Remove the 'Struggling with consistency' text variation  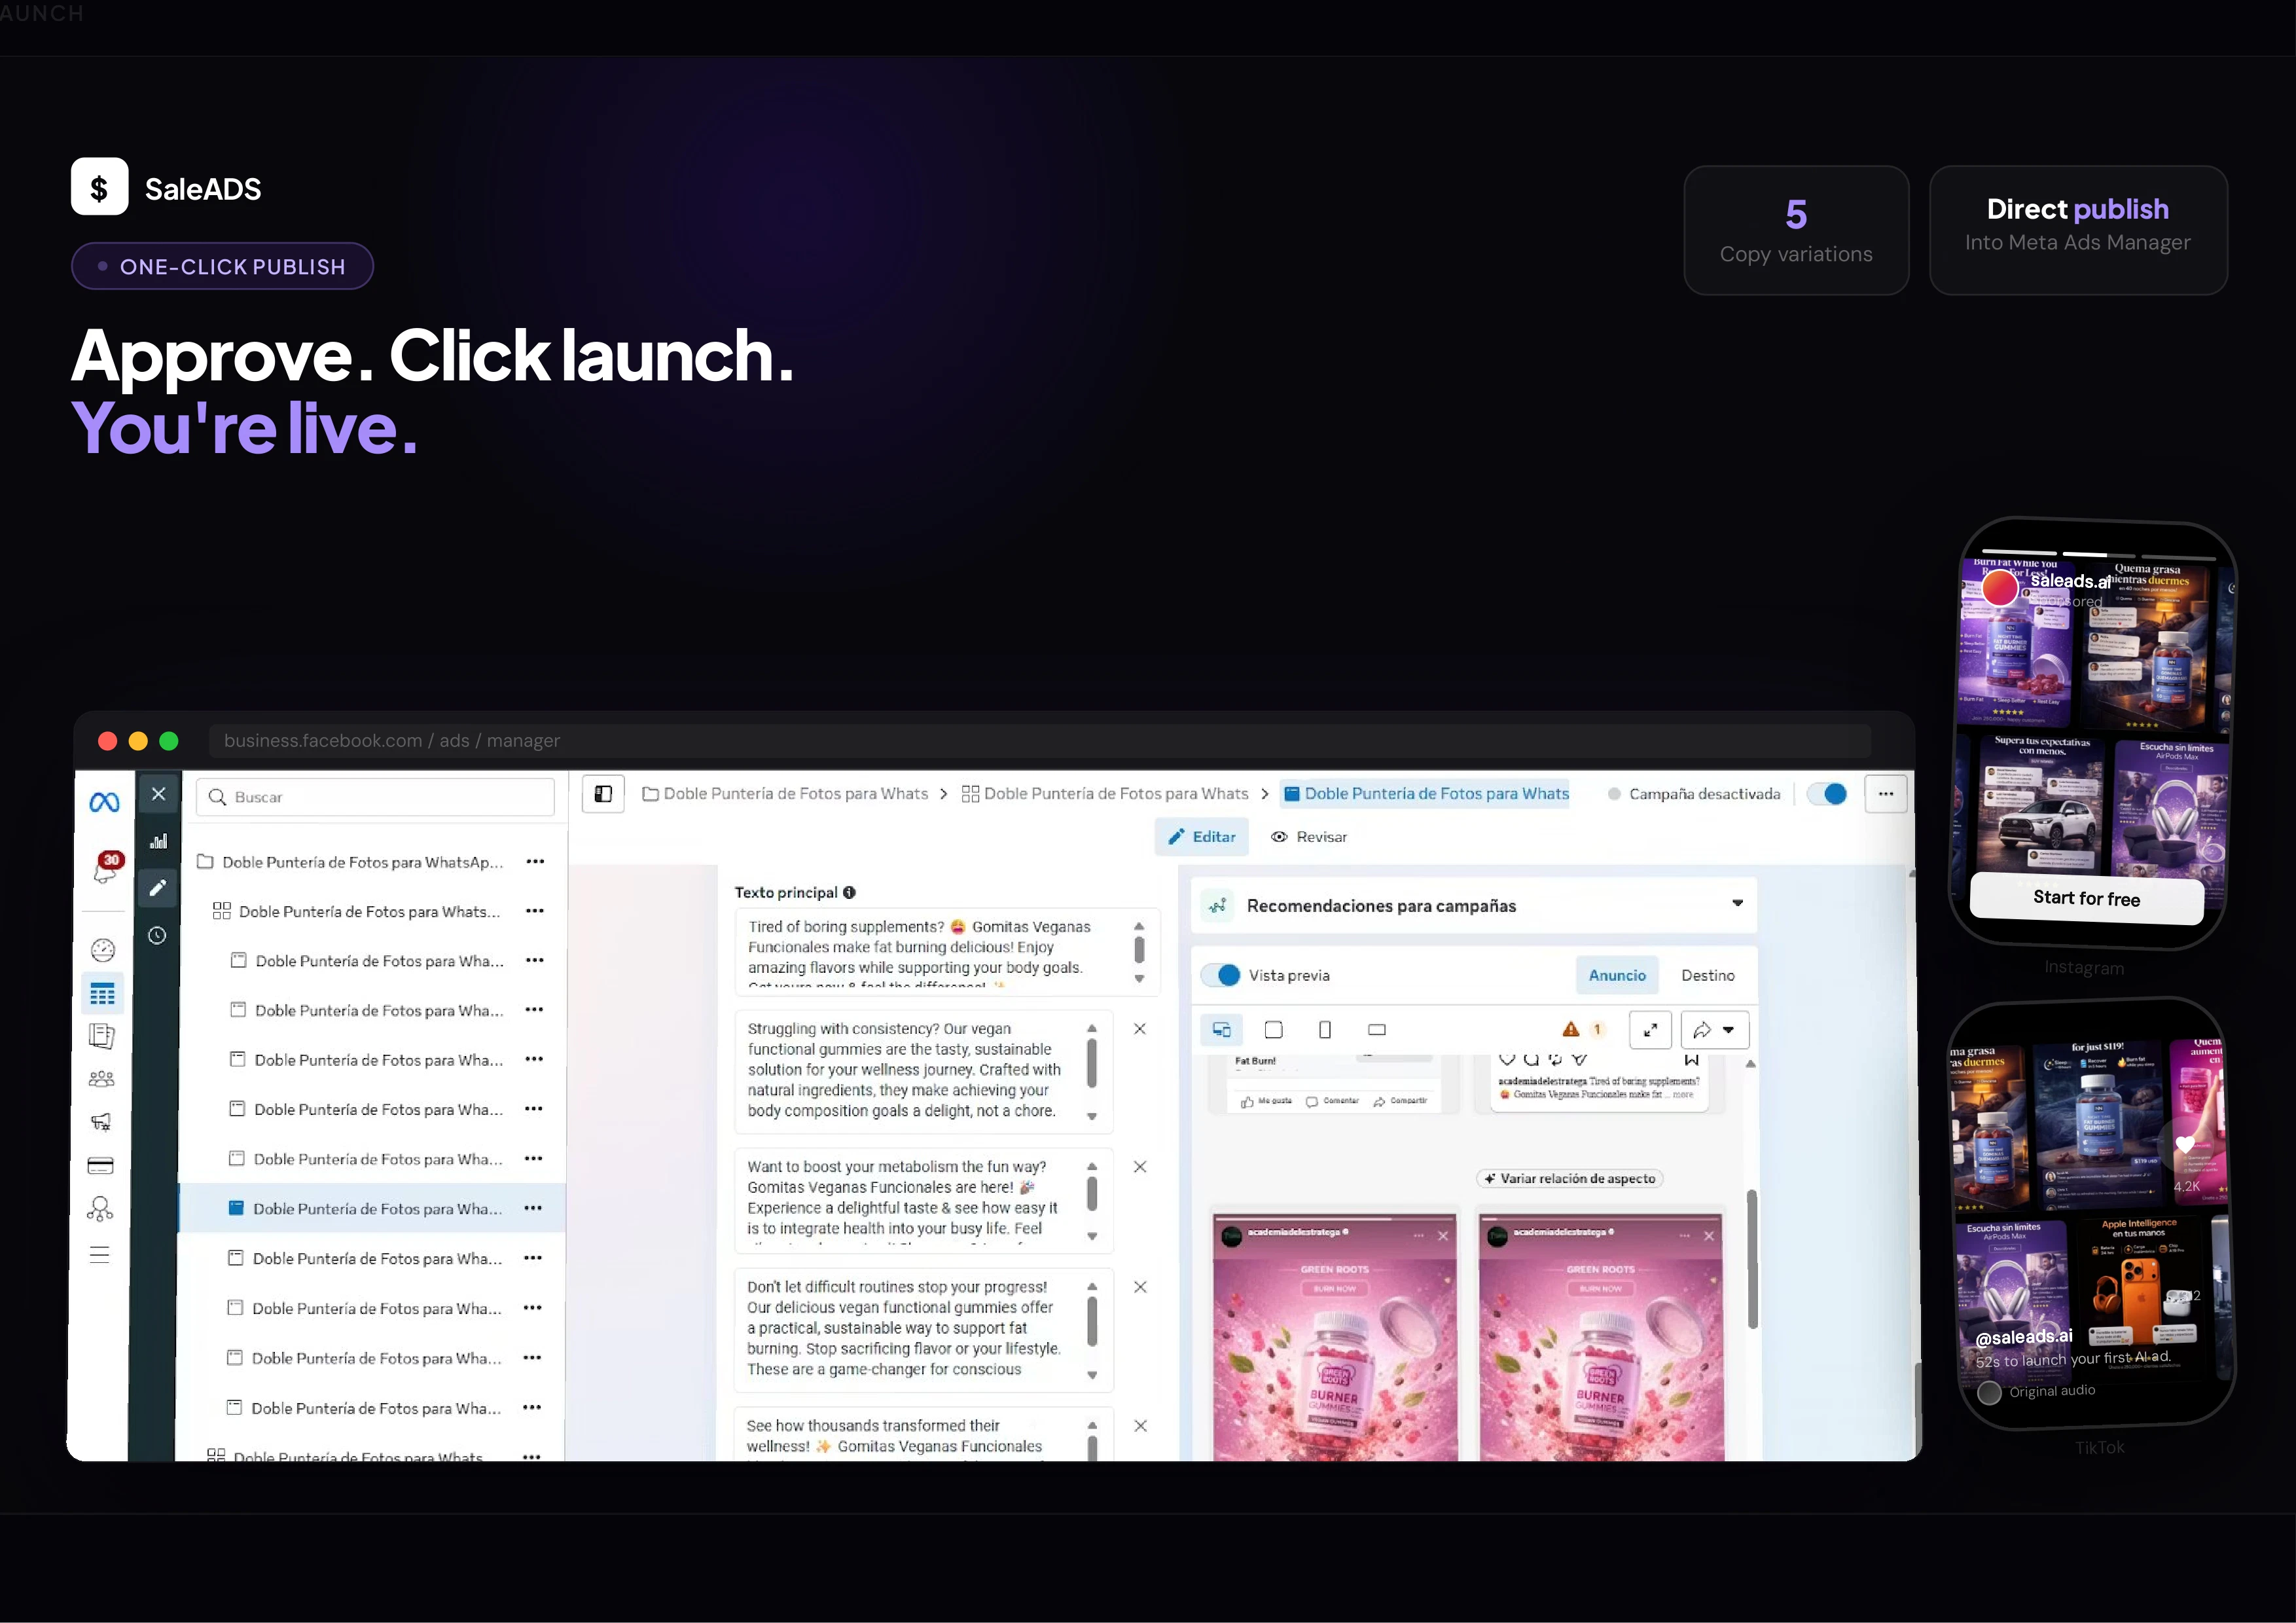tap(1139, 1029)
